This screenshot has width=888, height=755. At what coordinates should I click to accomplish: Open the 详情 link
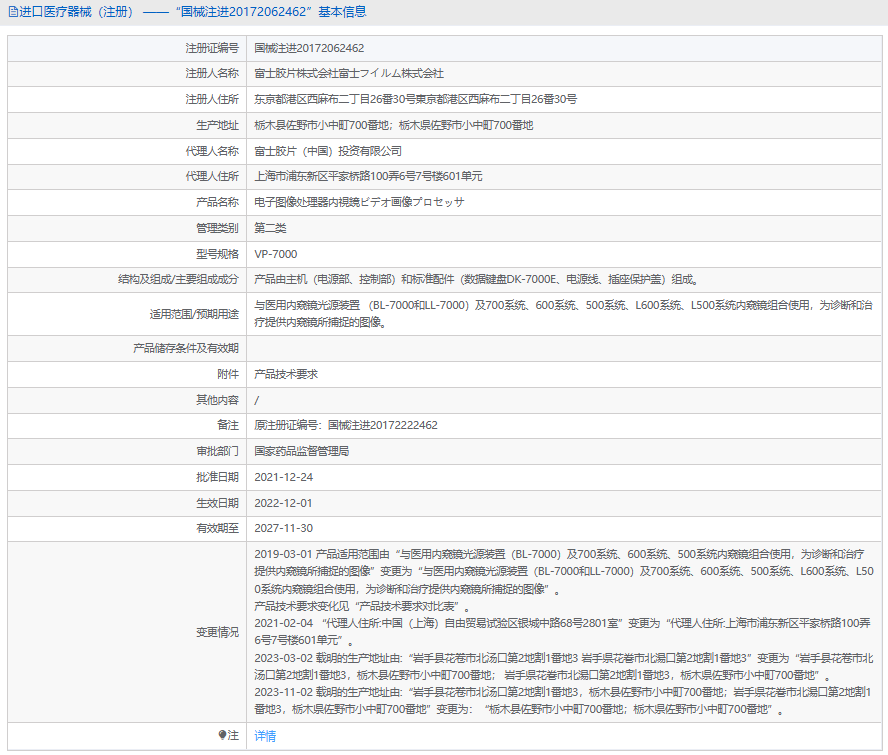265,736
